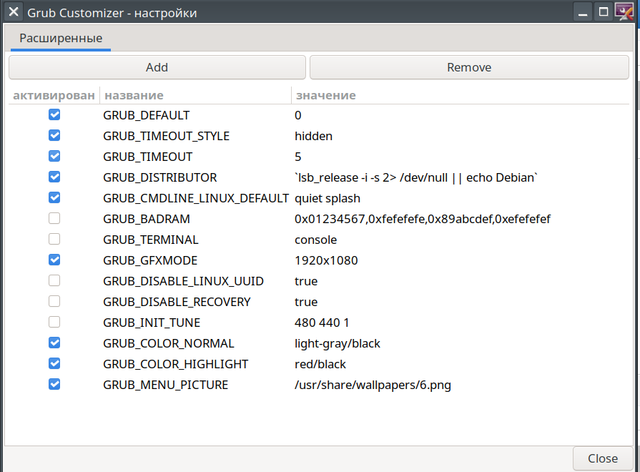Select the GRUB_DISTRIBUTOR name cell
This screenshot has width=640, height=472.
pyautogui.click(x=160, y=178)
